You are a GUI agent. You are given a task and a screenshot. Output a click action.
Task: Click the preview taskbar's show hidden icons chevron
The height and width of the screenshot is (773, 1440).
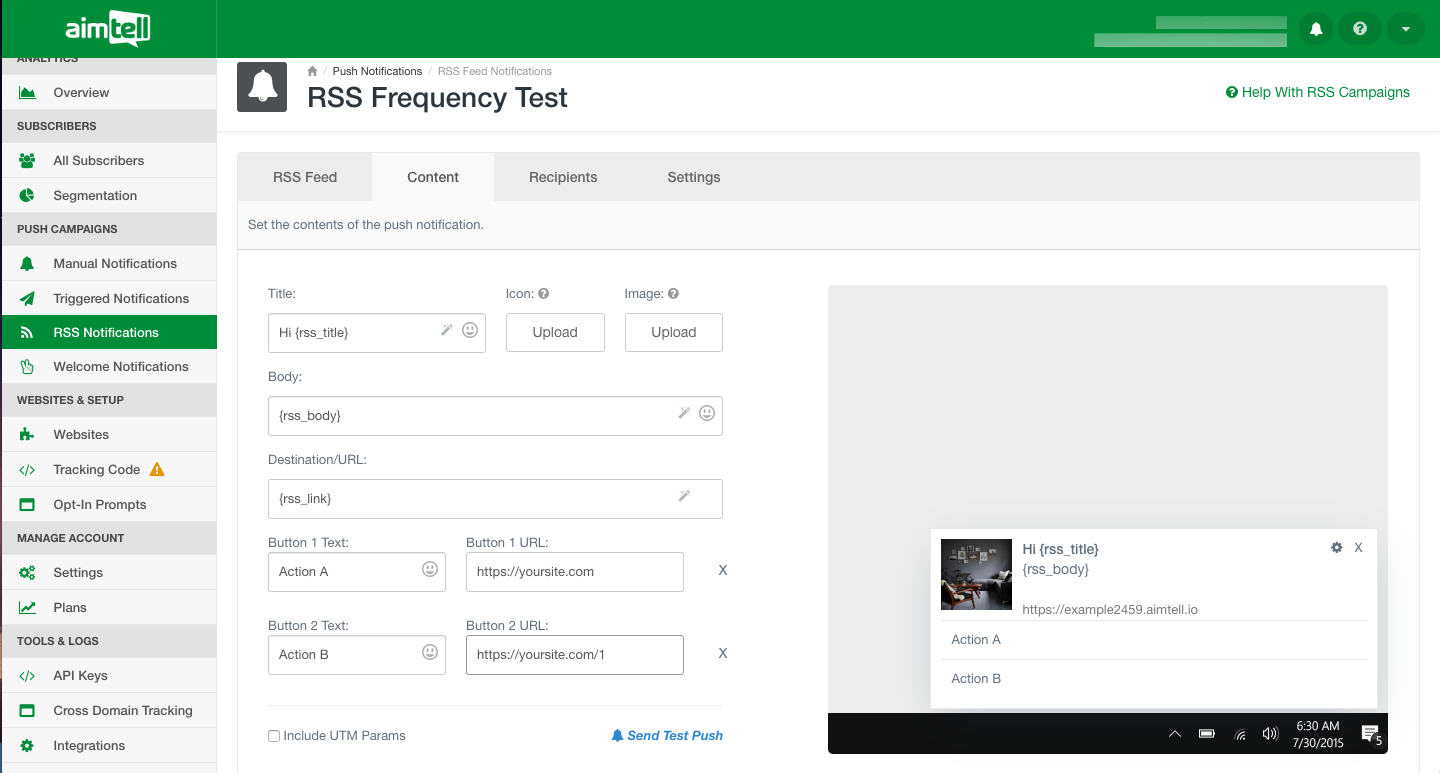point(1176,734)
